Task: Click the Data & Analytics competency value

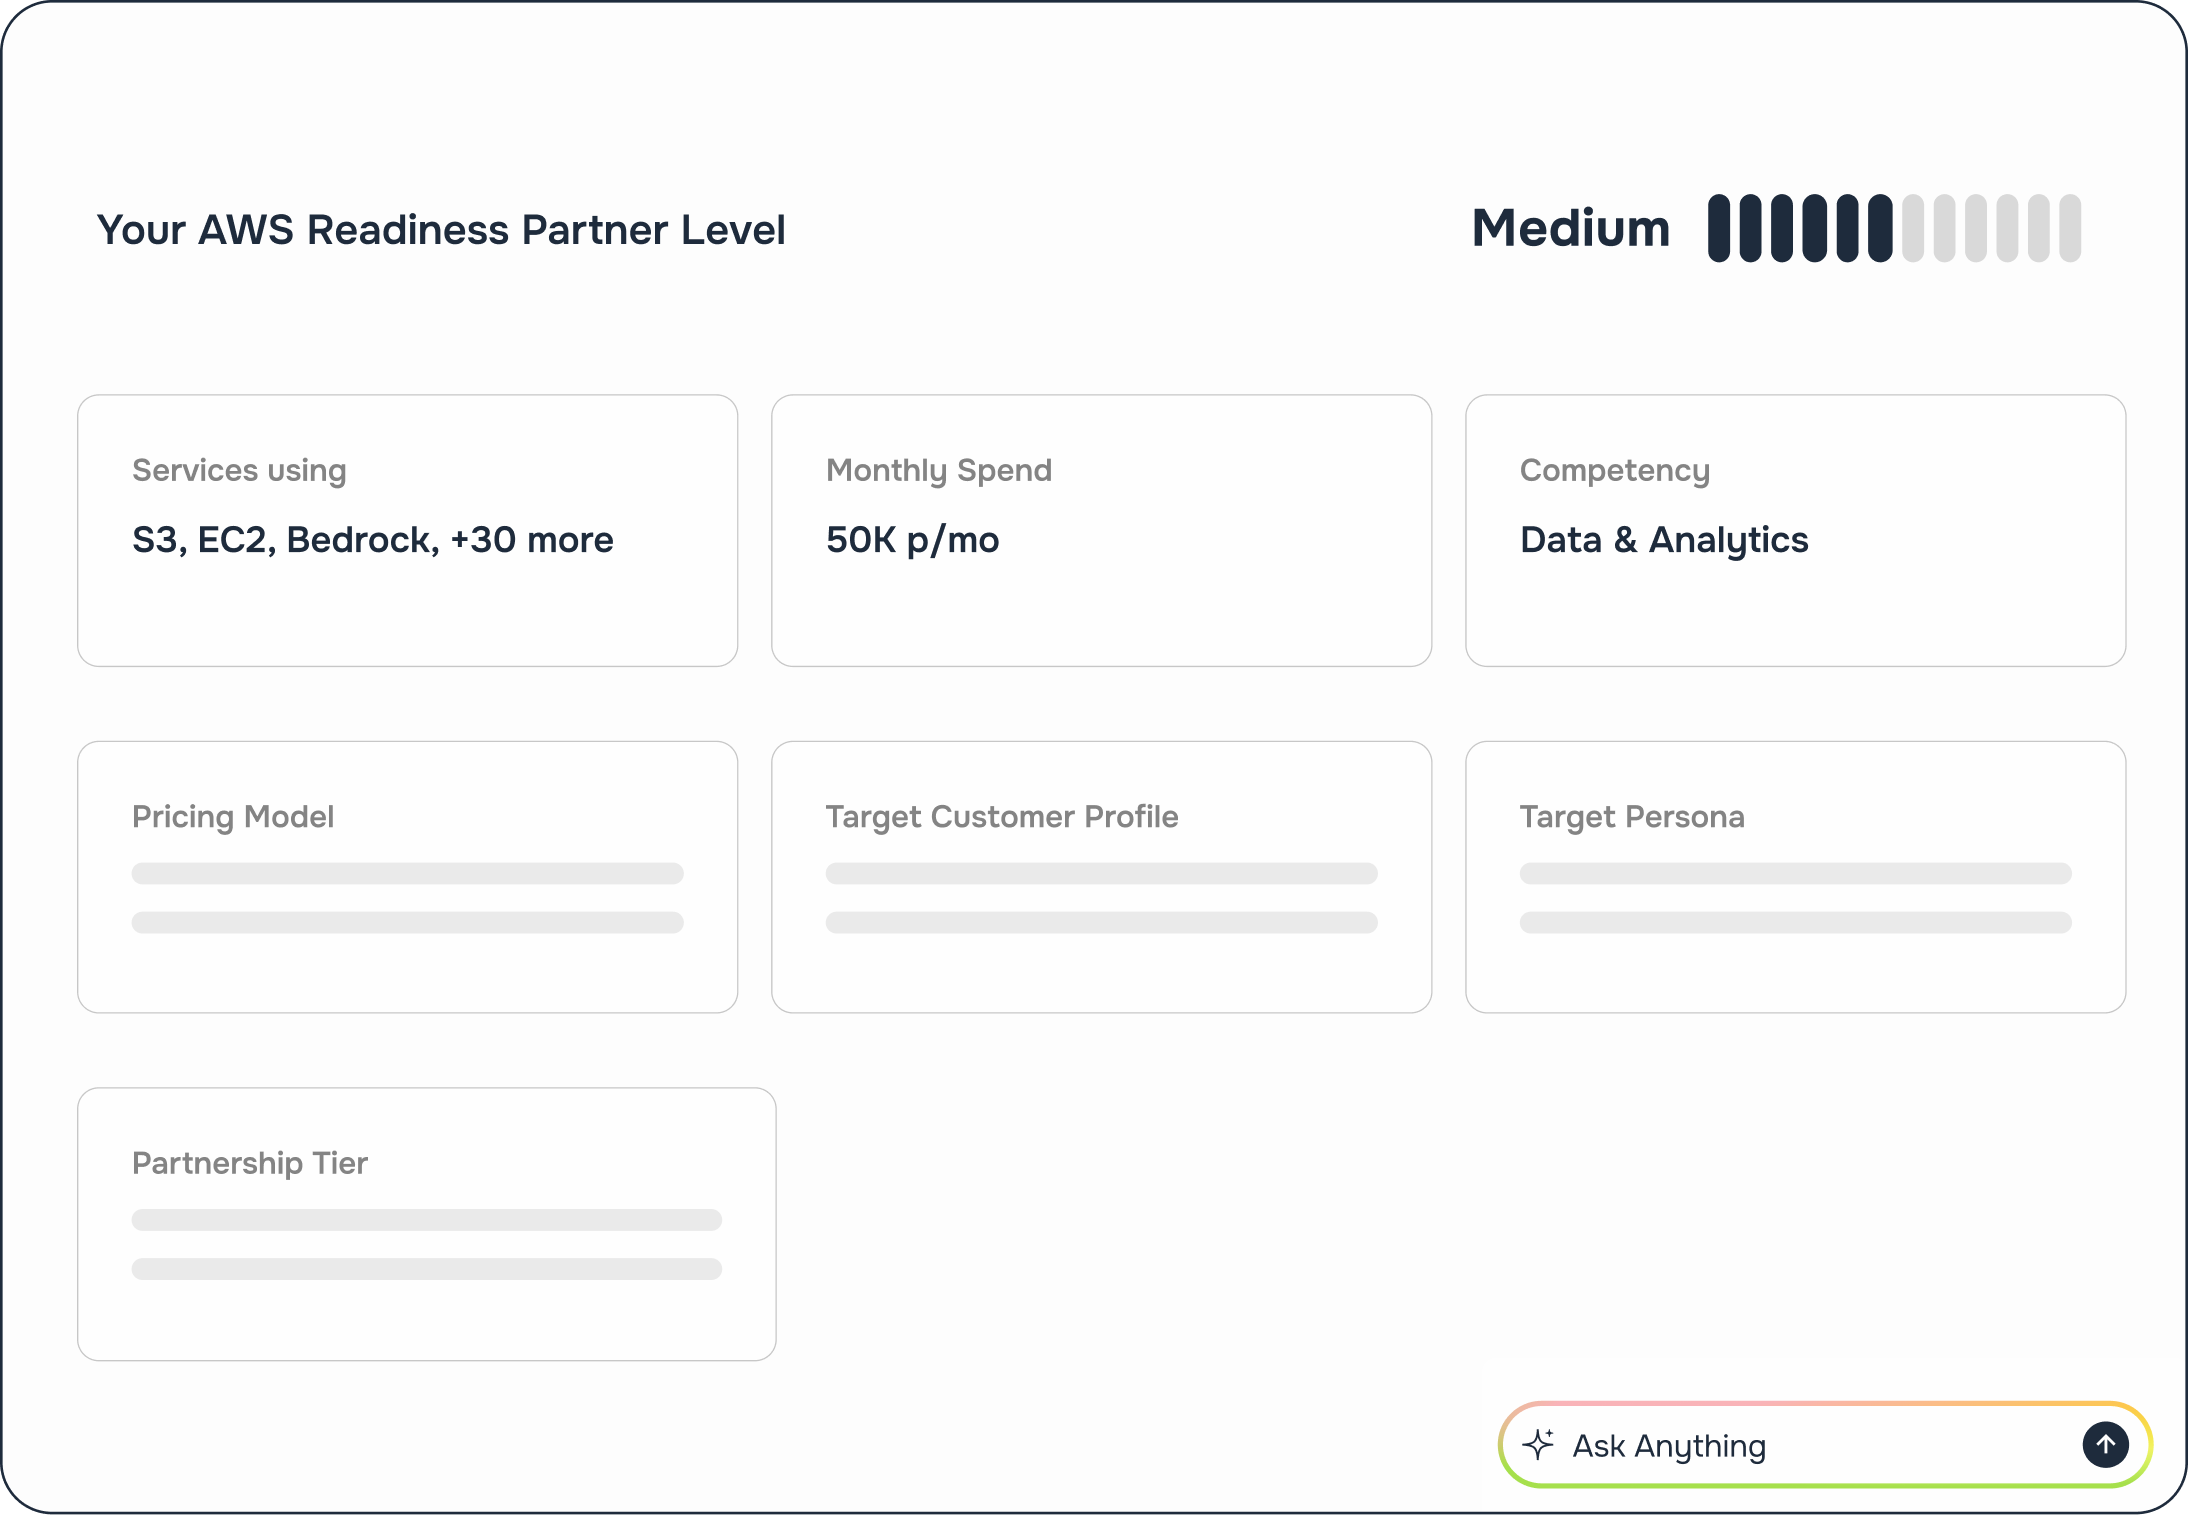Action: tap(1663, 540)
